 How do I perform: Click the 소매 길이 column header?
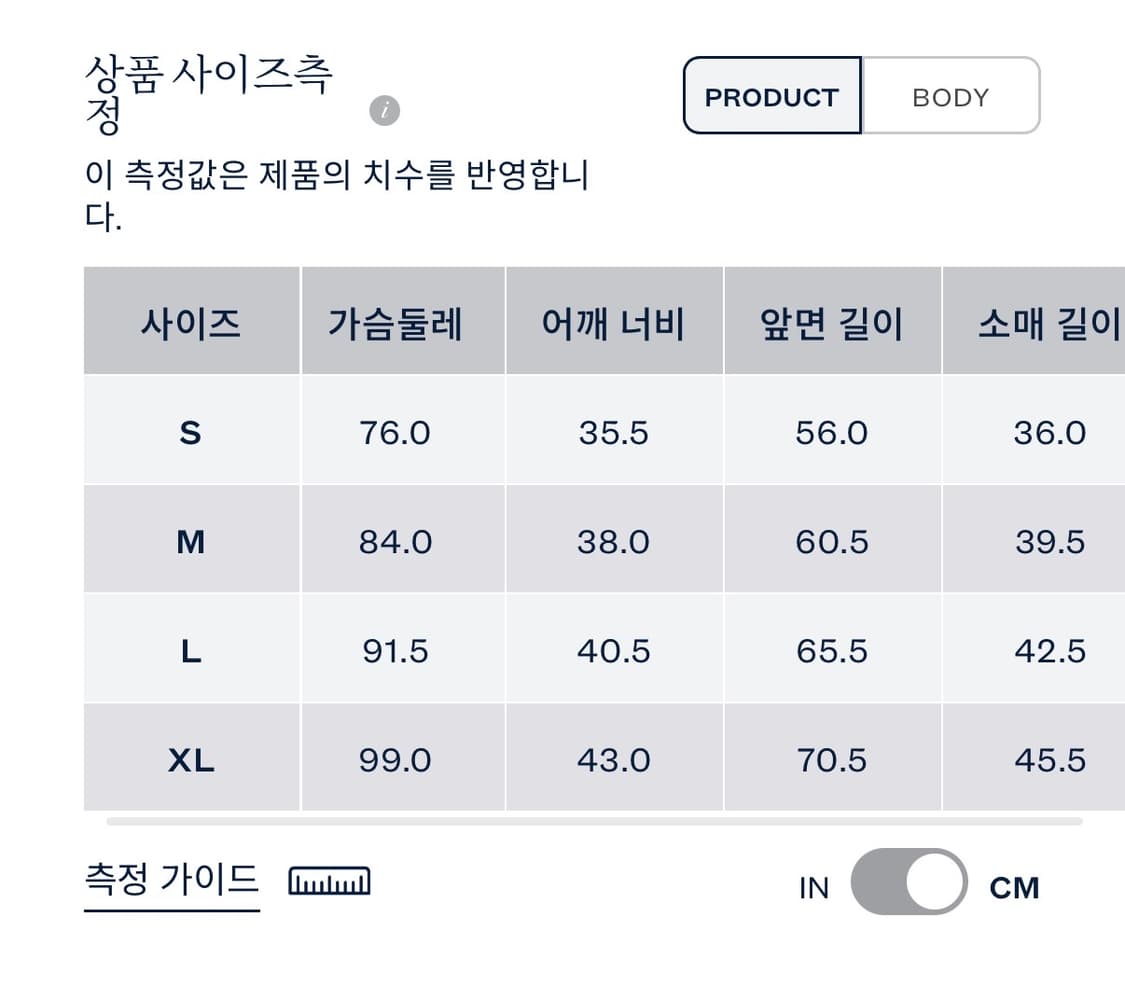[1047, 322]
